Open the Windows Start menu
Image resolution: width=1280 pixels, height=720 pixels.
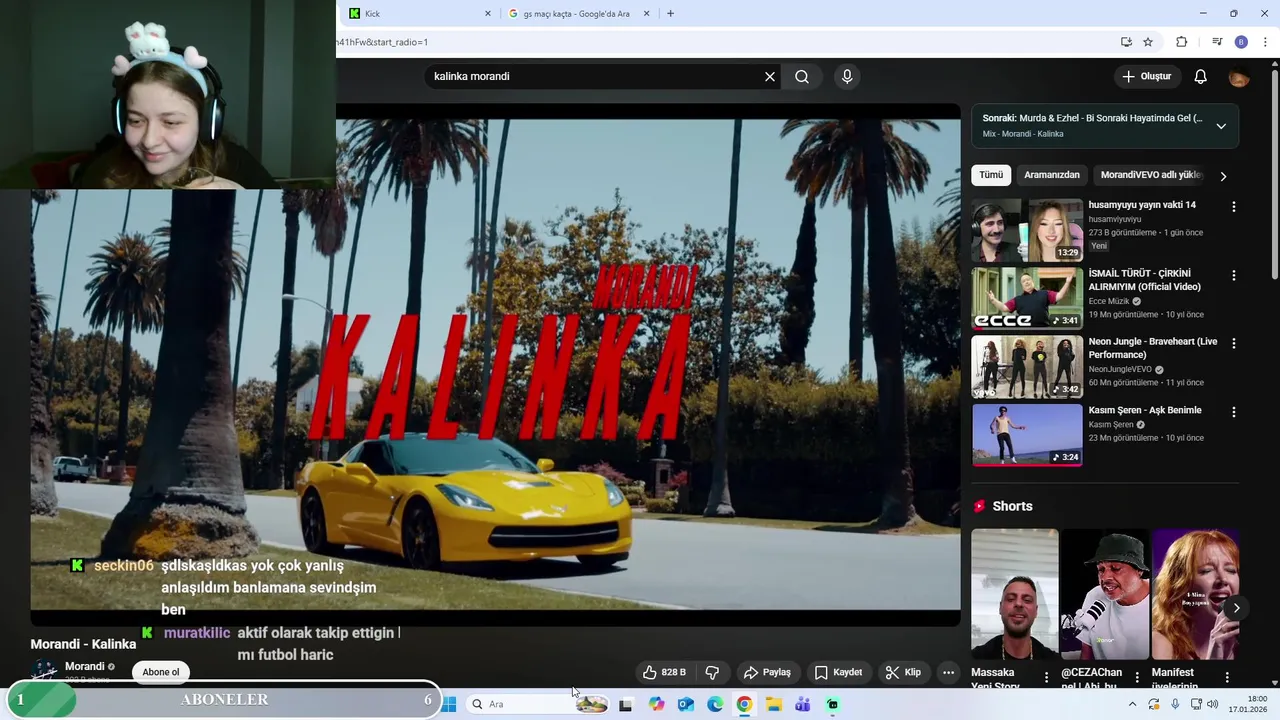(x=450, y=704)
